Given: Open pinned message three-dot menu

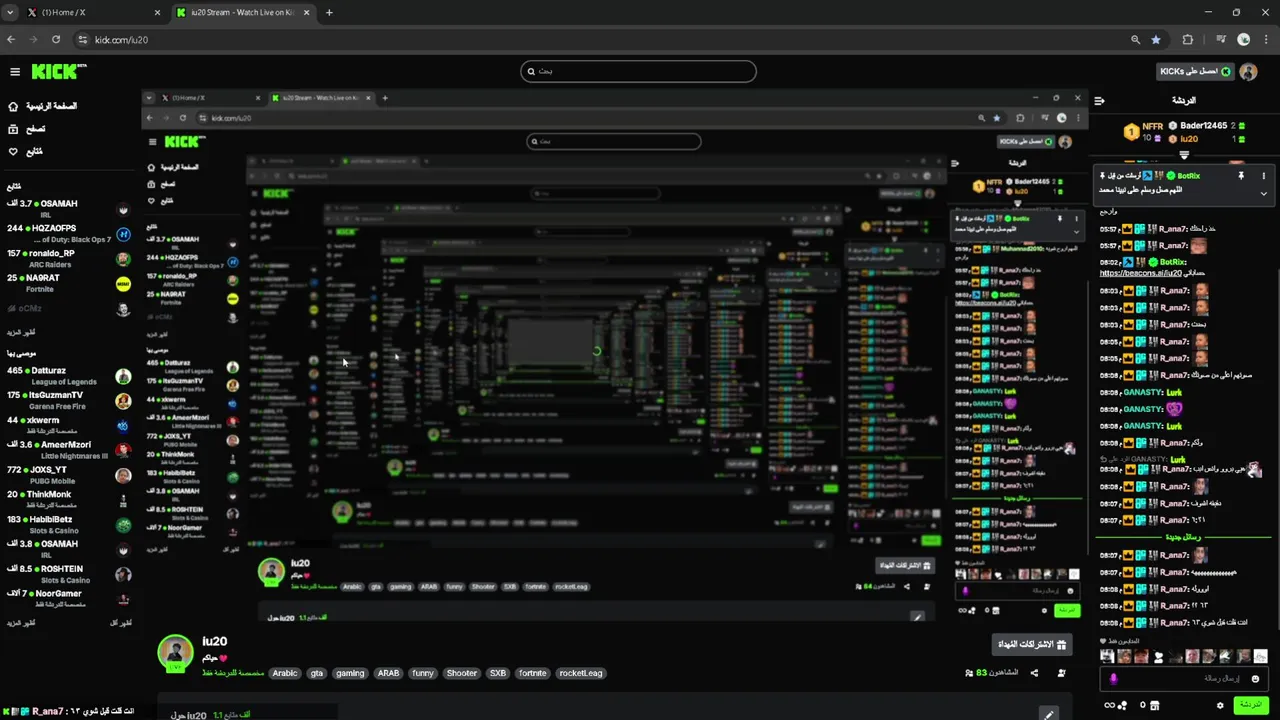Looking at the screenshot, I should (x=1263, y=176).
